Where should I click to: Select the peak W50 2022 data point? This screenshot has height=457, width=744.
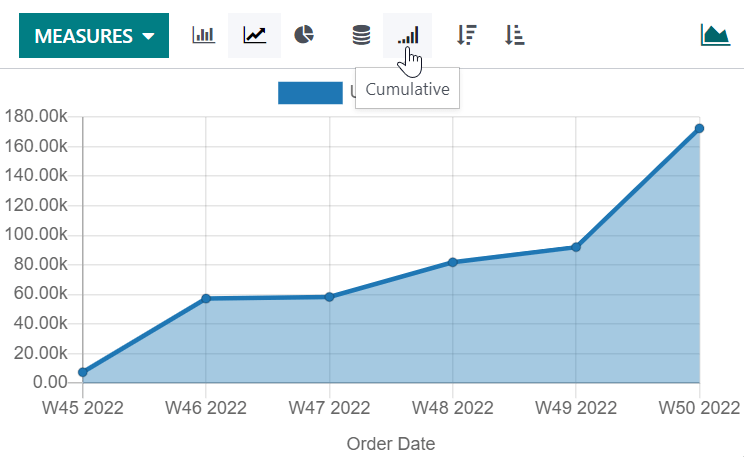(699, 129)
